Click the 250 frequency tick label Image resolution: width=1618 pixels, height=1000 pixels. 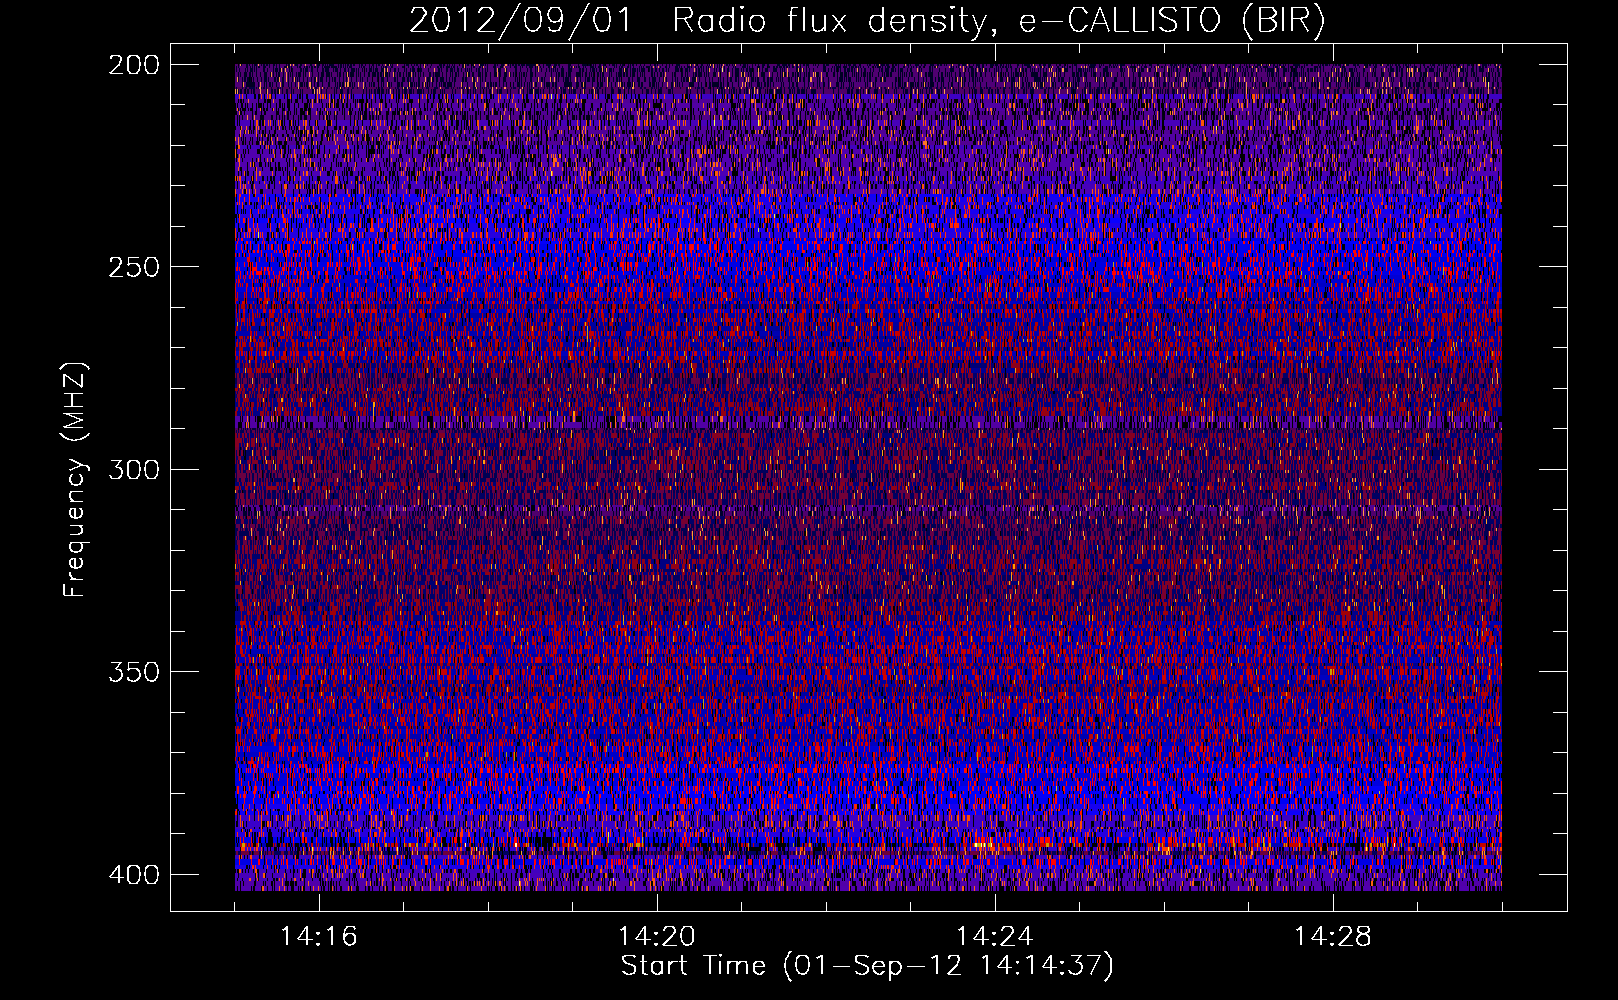coord(134,267)
